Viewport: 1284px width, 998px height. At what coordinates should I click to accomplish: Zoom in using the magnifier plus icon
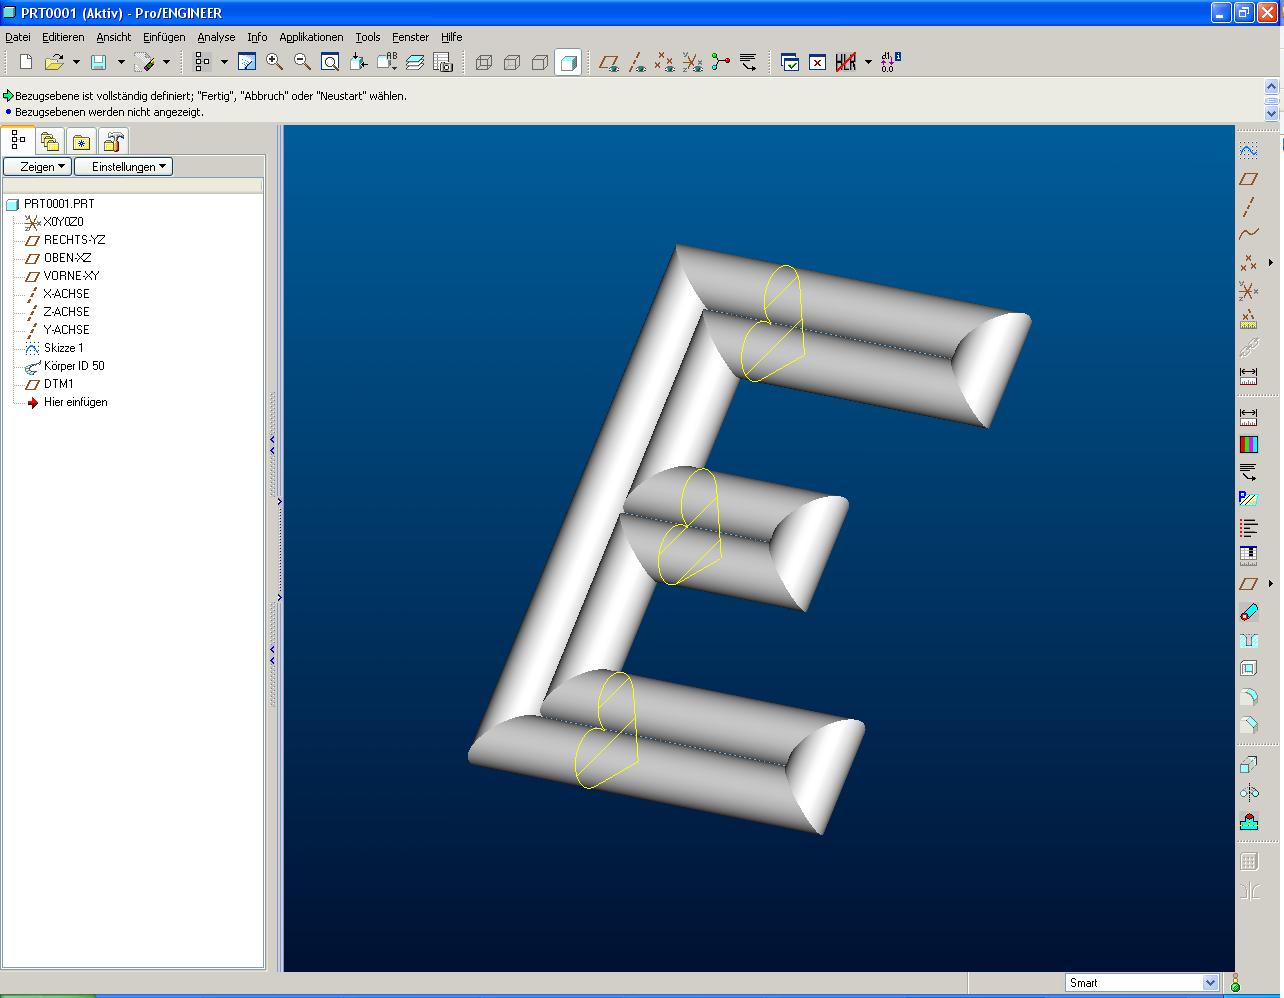275,62
